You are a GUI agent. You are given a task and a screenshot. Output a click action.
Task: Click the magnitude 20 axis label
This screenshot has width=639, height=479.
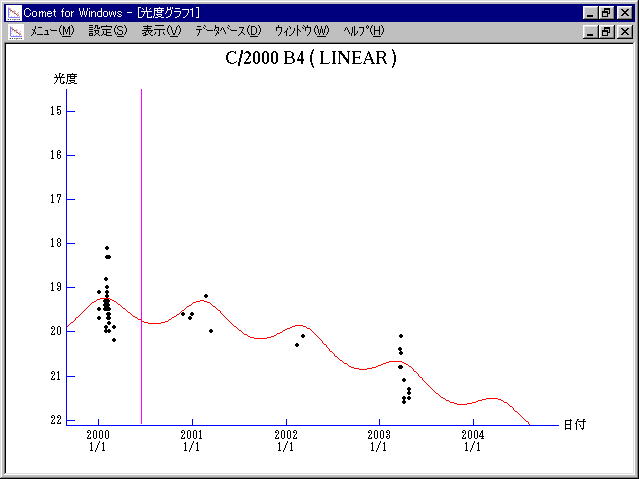coord(56,331)
